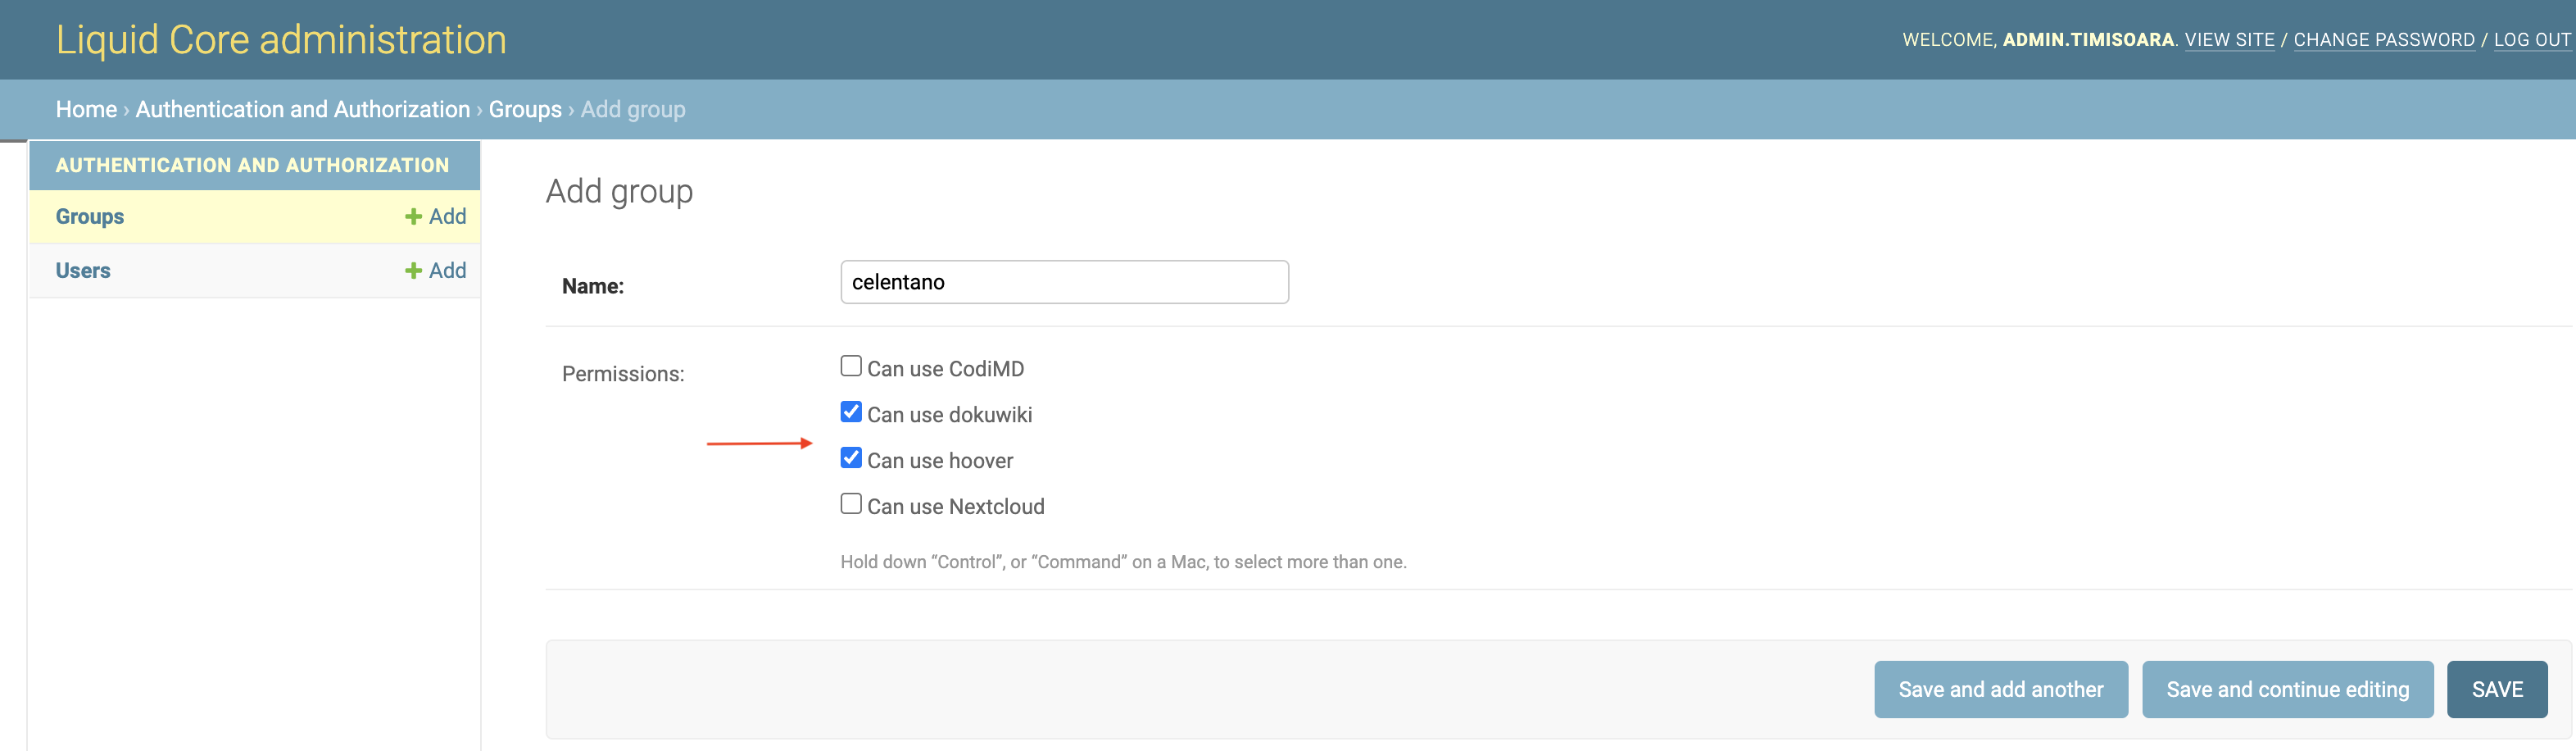
Task: Uncheck the Can use hoover permission
Action: click(x=851, y=459)
